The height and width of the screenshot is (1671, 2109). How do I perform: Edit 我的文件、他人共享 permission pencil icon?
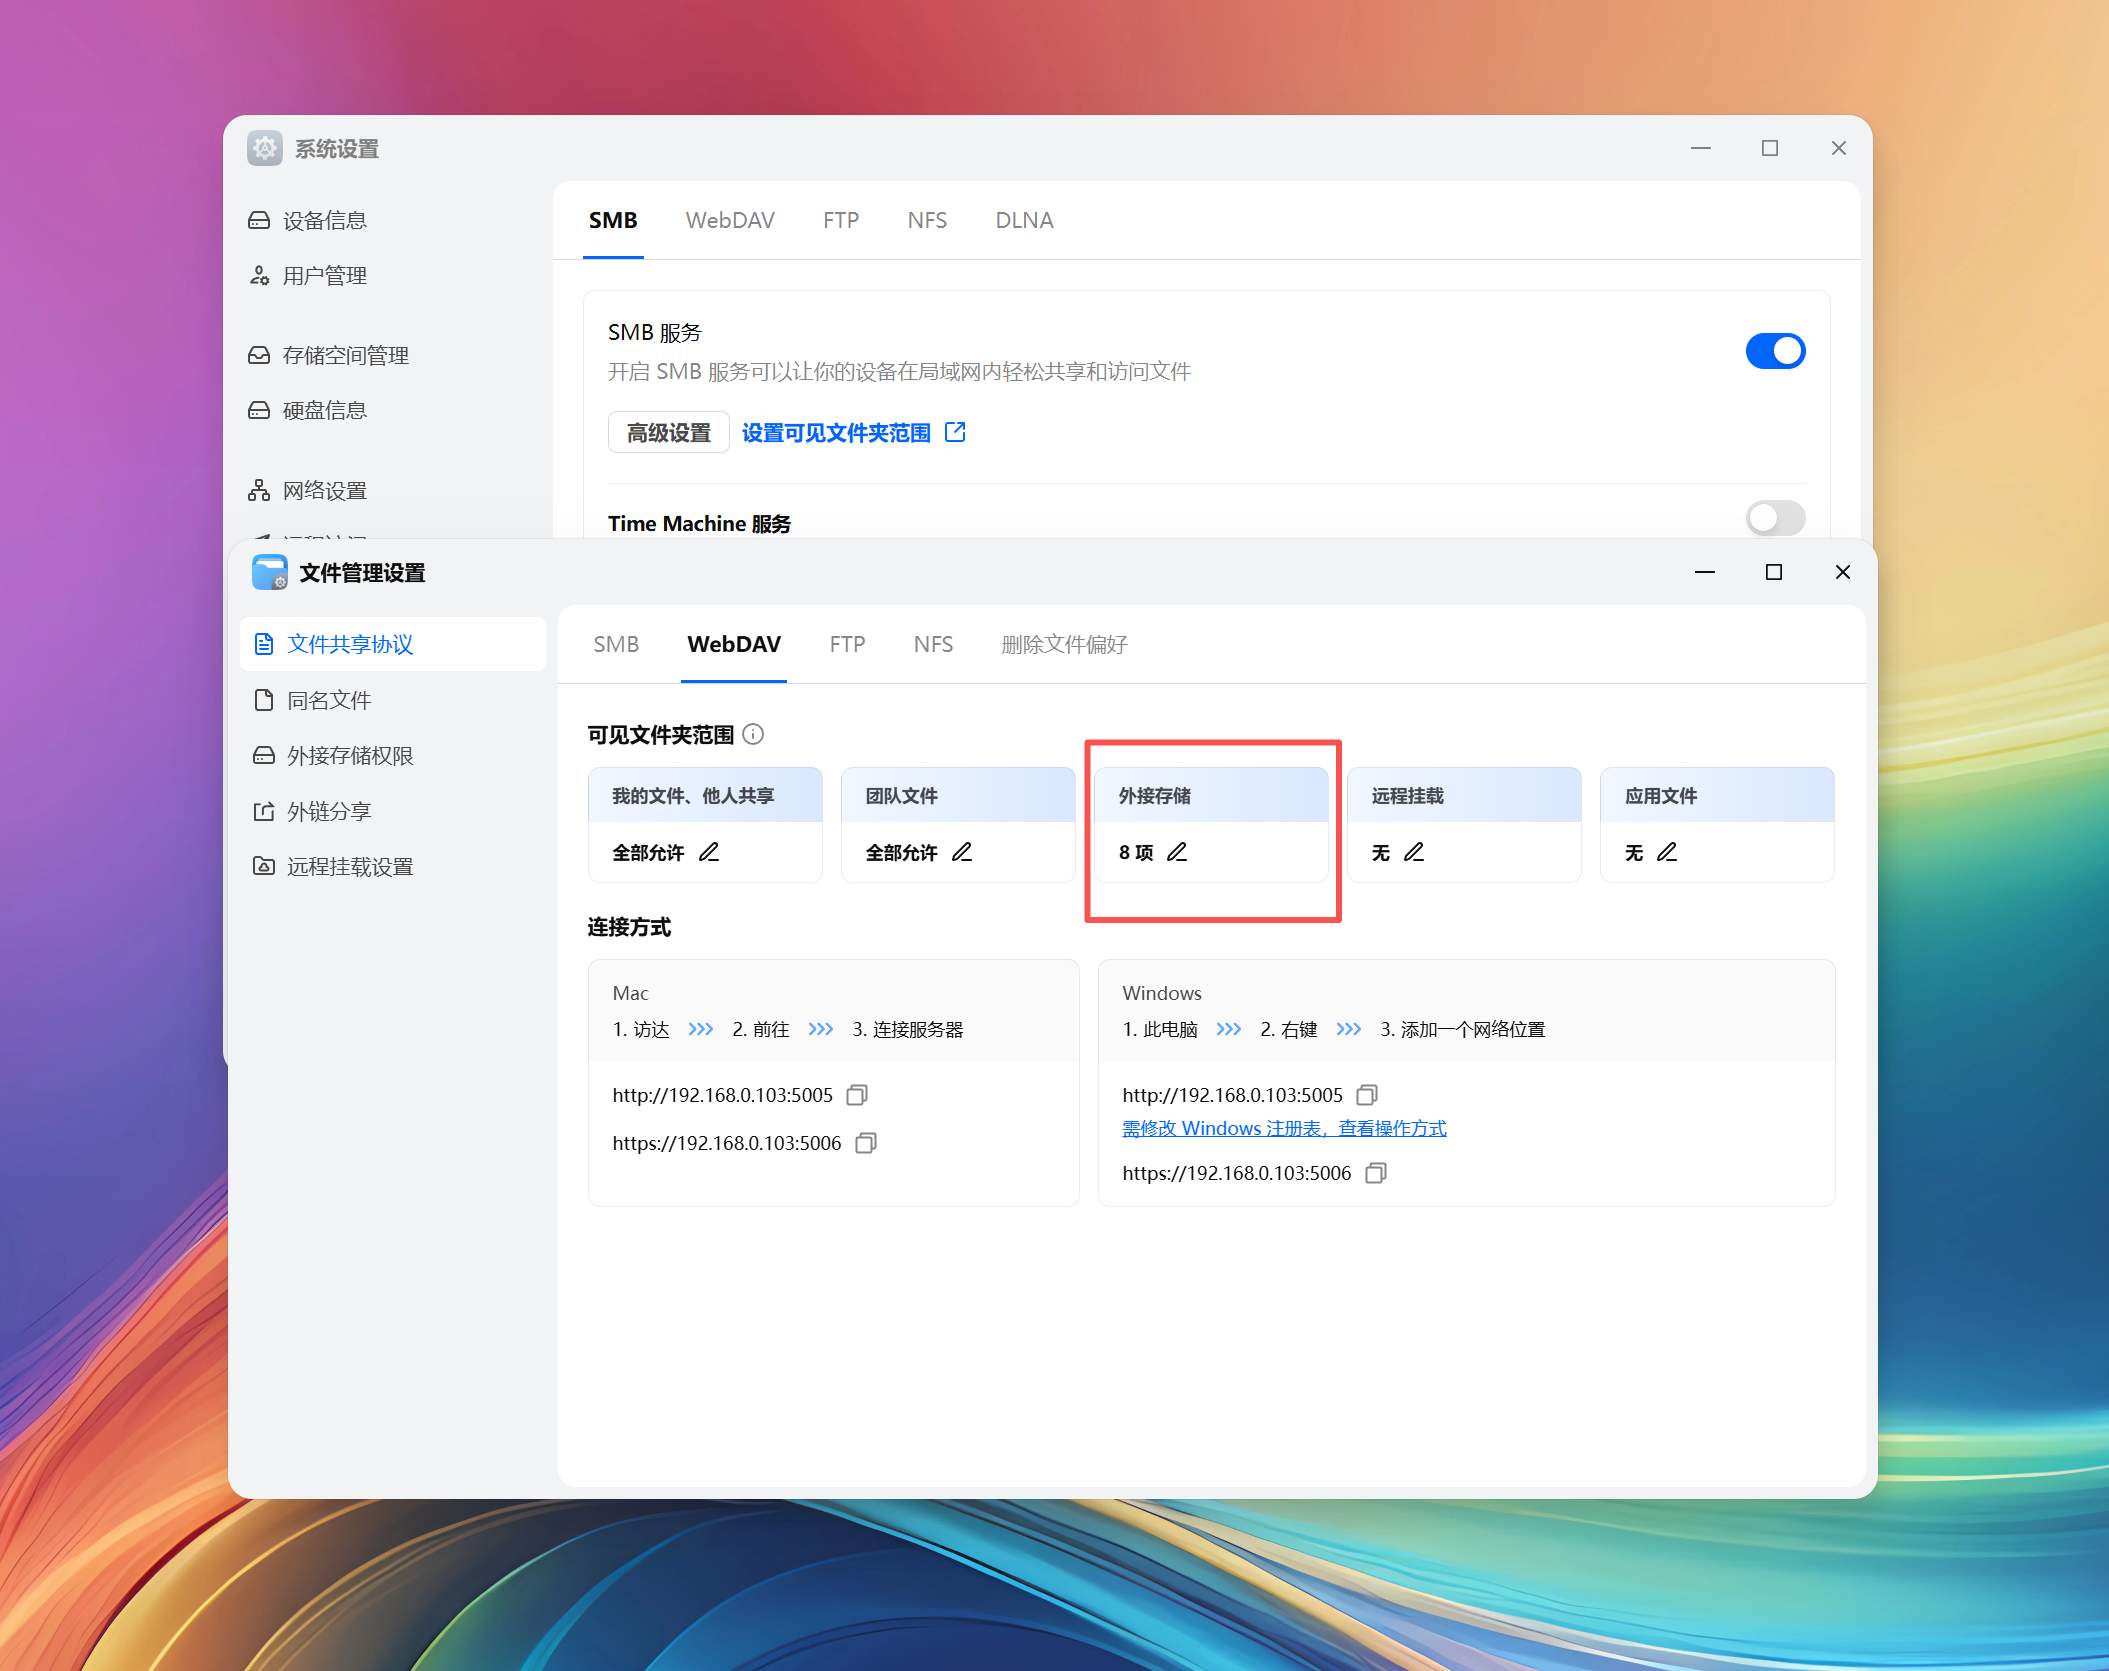(x=709, y=852)
